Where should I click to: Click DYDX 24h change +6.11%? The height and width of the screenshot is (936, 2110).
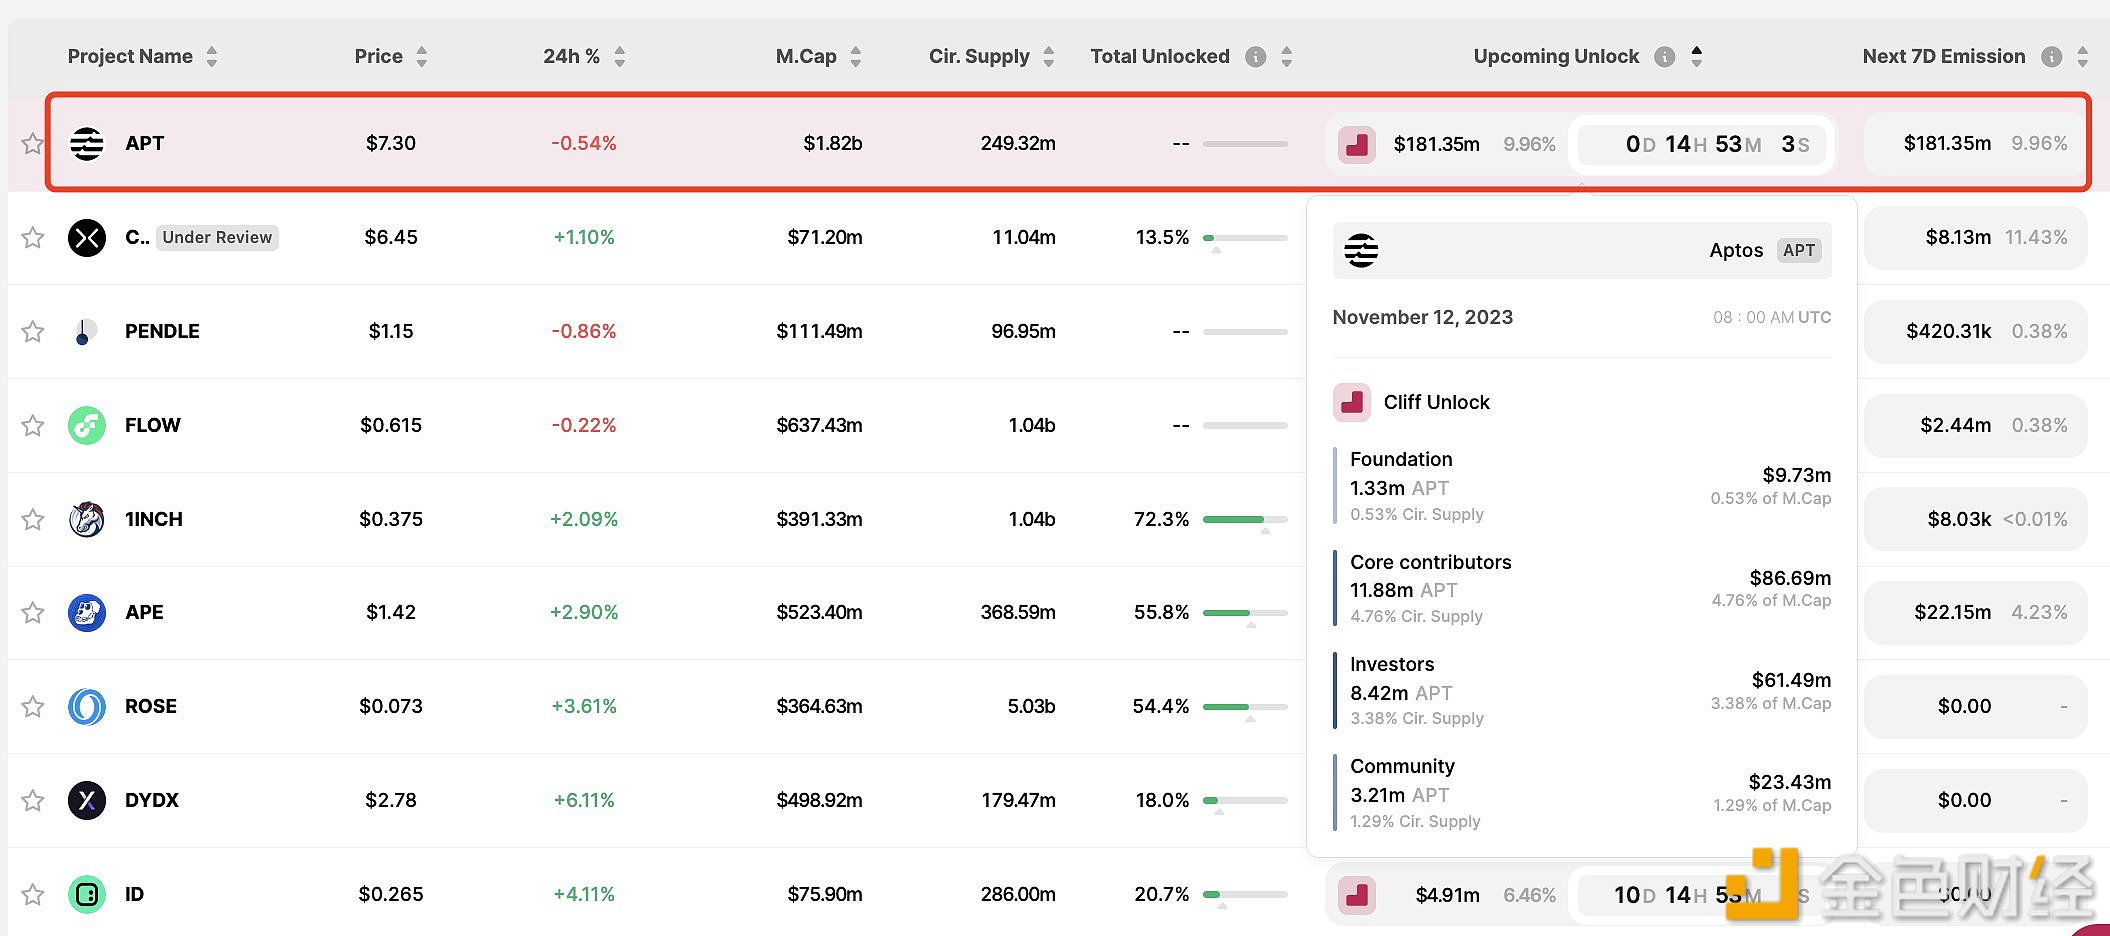point(584,801)
